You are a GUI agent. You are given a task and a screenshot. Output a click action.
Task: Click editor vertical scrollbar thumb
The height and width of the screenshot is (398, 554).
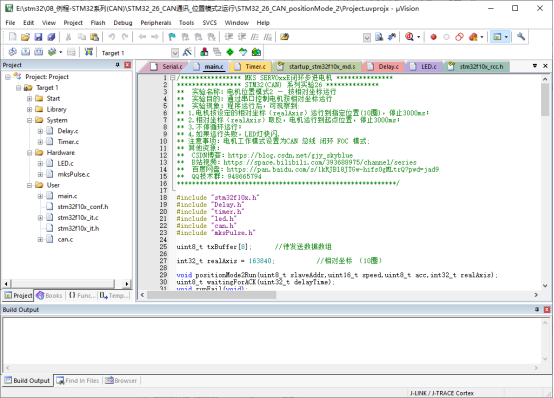coord(545,100)
